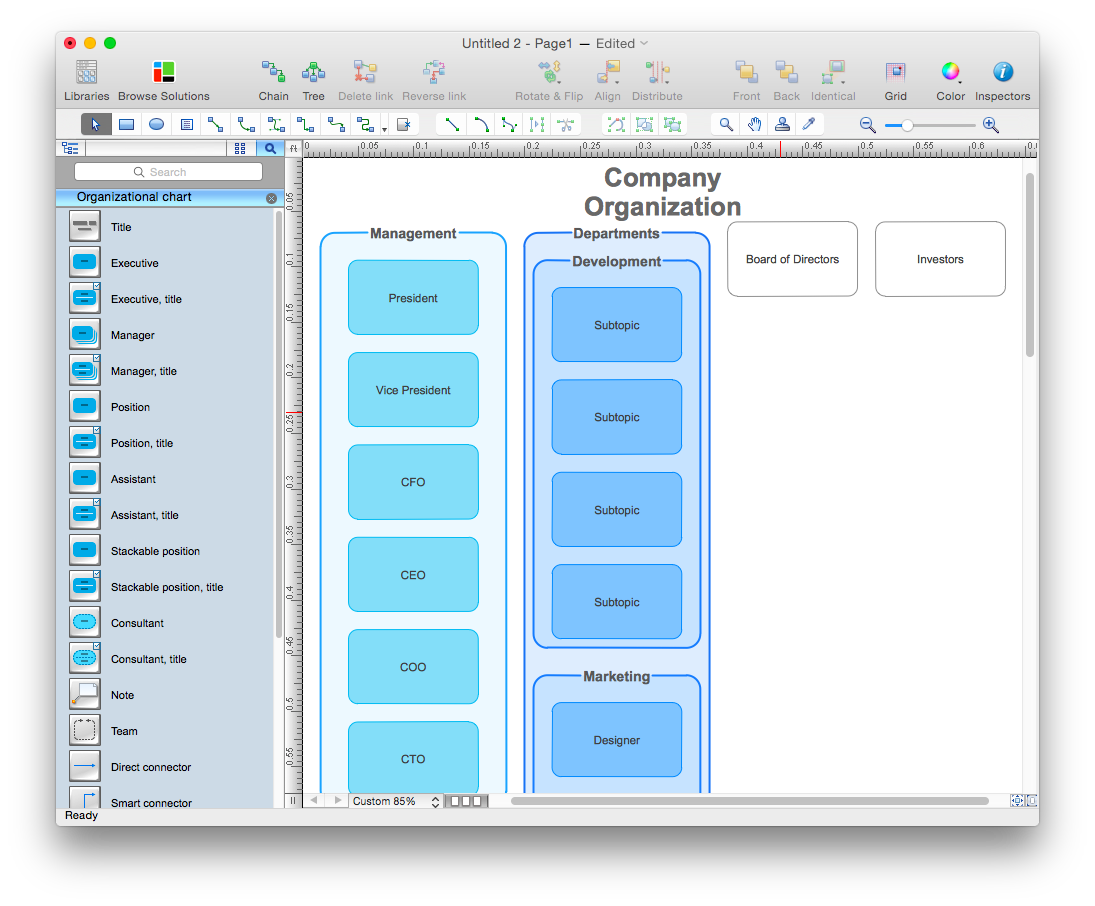Select the Note shape
1095x906 pixels.
[84, 694]
